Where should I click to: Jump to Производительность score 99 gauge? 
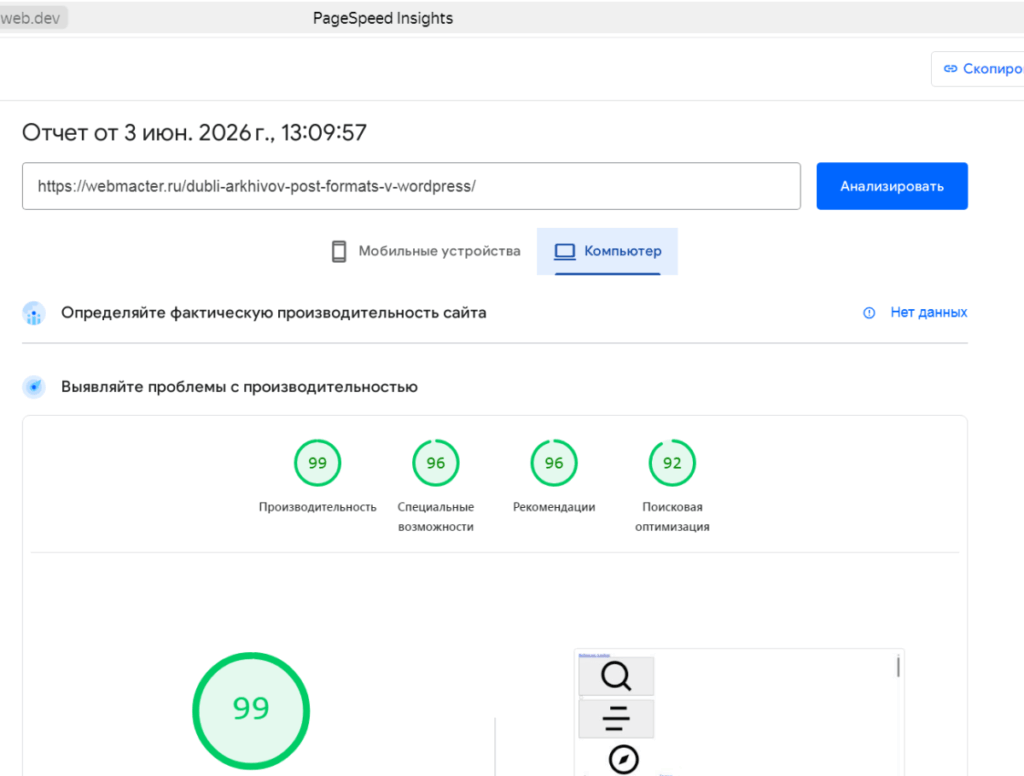(317, 463)
